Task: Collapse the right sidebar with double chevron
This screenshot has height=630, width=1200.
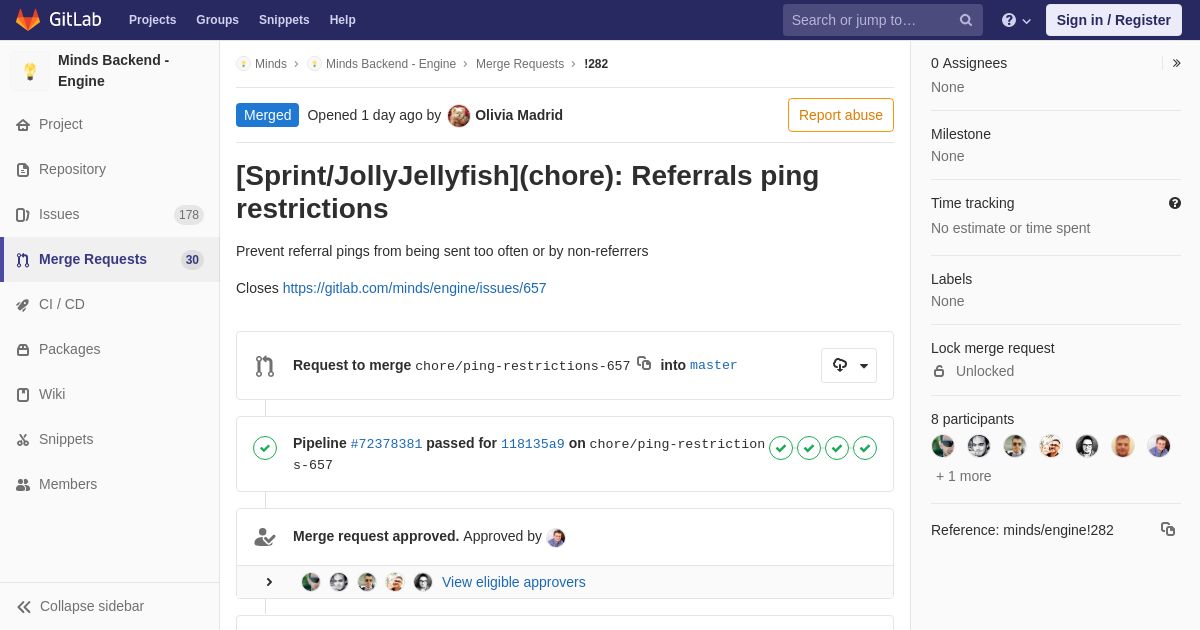Action: point(1176,63)
